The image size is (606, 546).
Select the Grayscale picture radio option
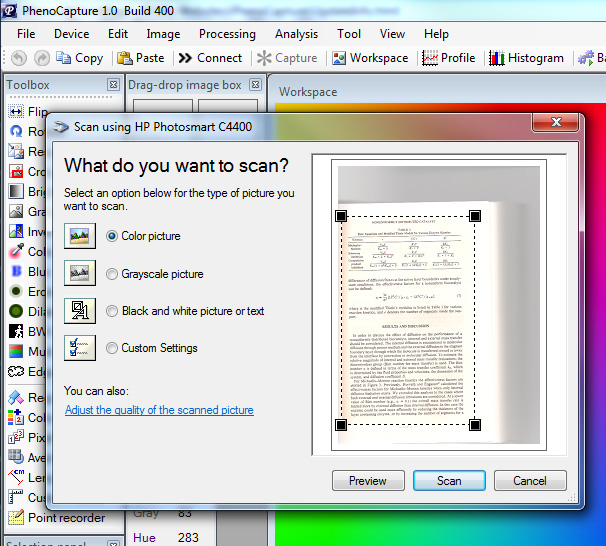[x=112, y=274]
